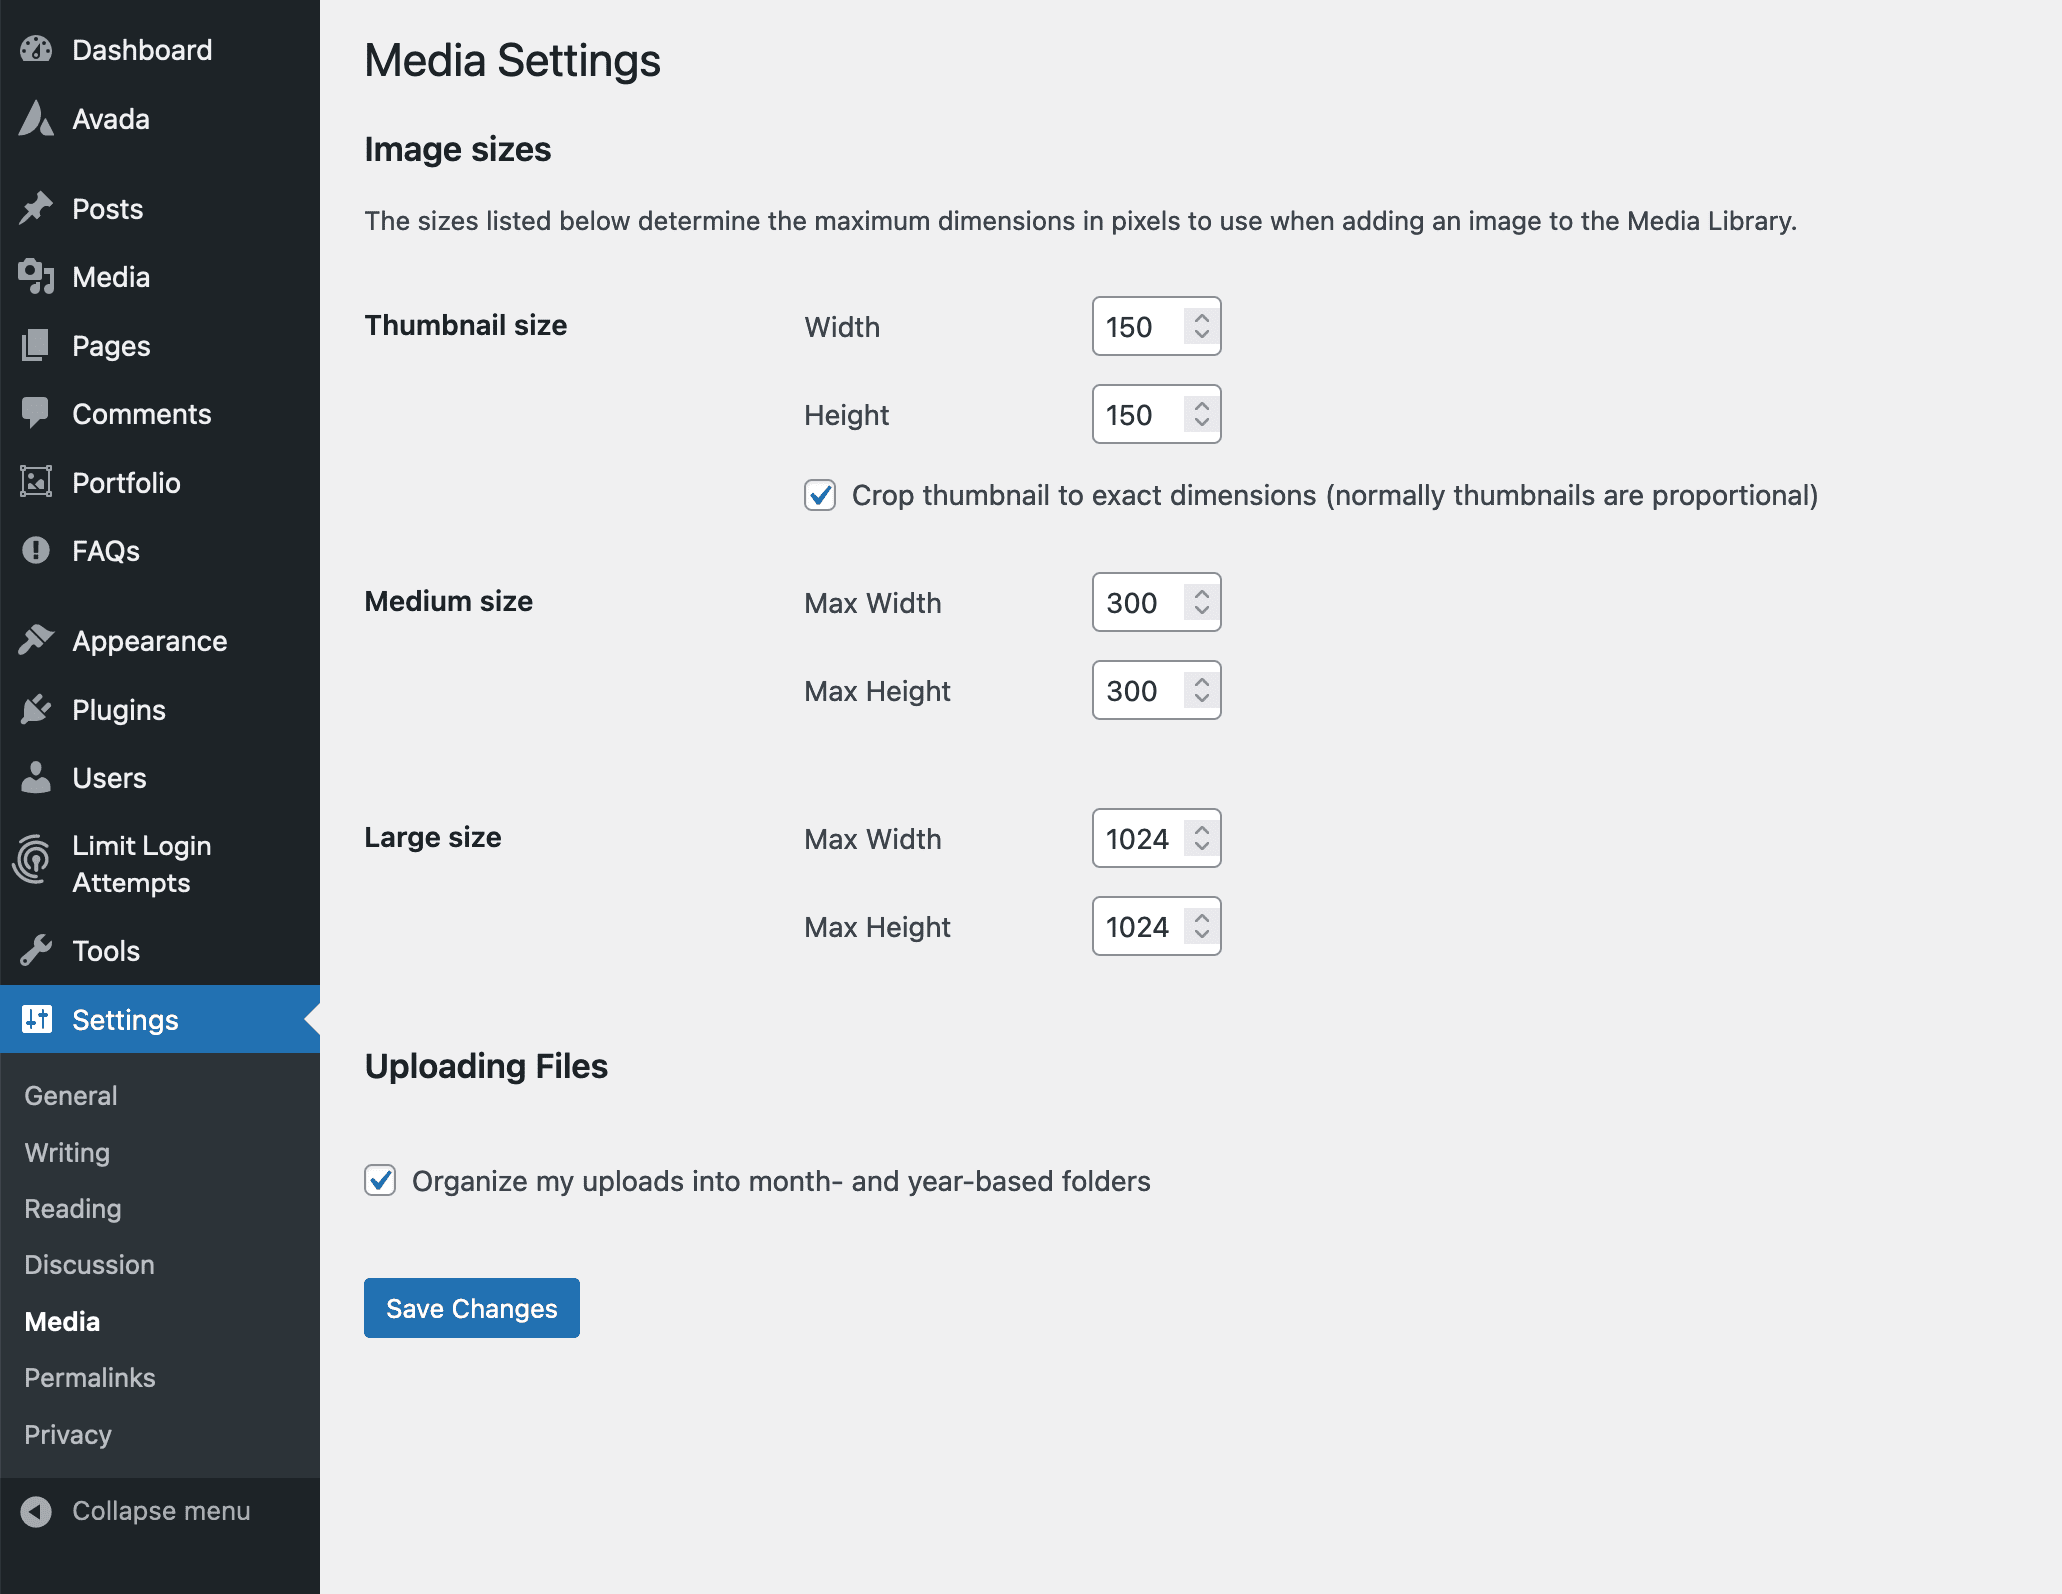Increase Thumbnail Width with up arrow
2062x1594 pixels.
pos(1202,318)
